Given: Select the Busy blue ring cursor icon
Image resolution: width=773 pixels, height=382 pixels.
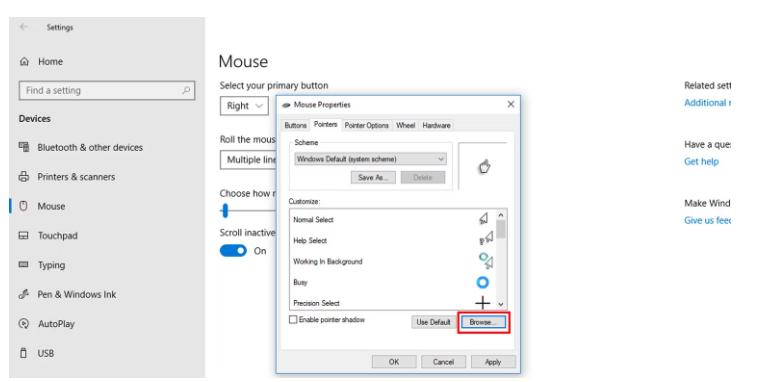Looking at the screenshot, I should coord(483,282).
